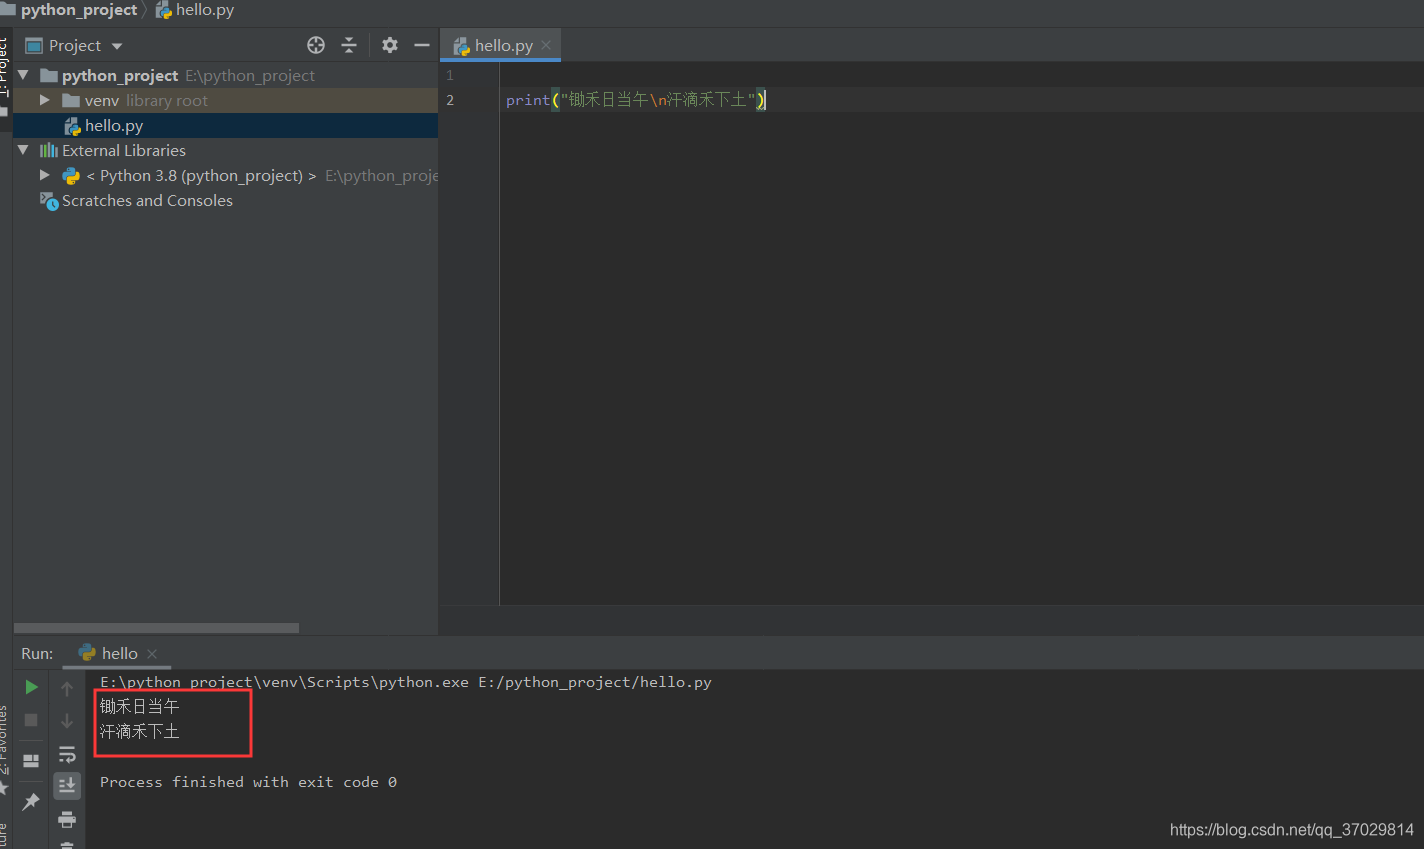Select hello.py in the project tree

(x=226, y=125)
